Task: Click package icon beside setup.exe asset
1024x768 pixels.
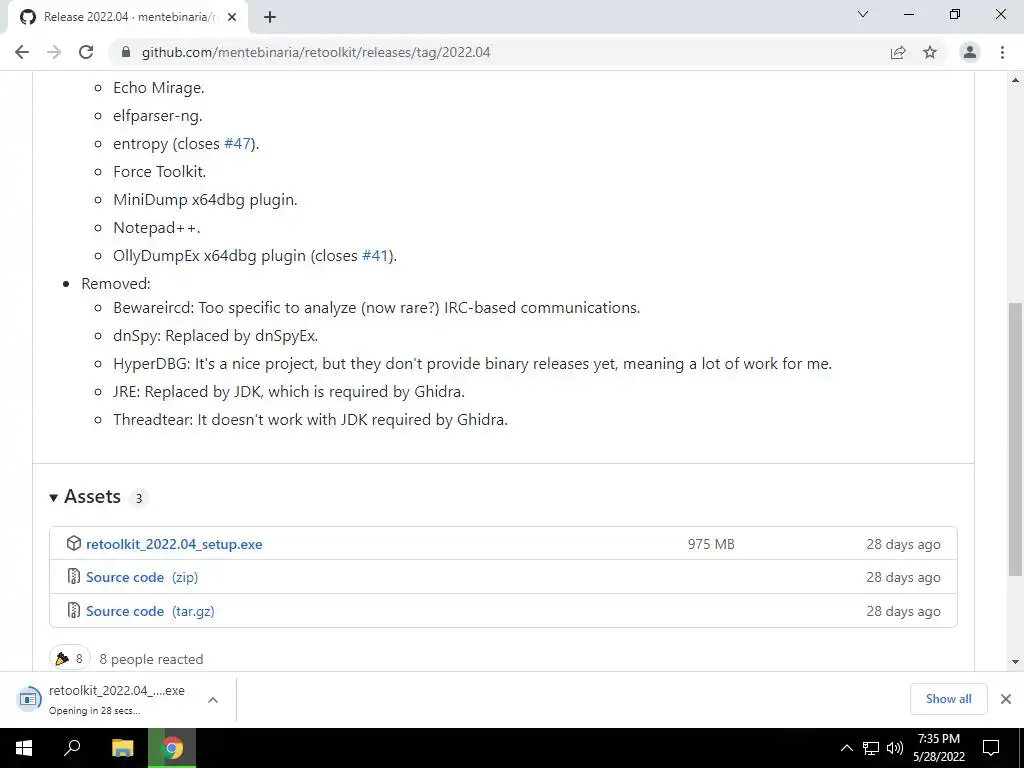Action: point(74,543)
